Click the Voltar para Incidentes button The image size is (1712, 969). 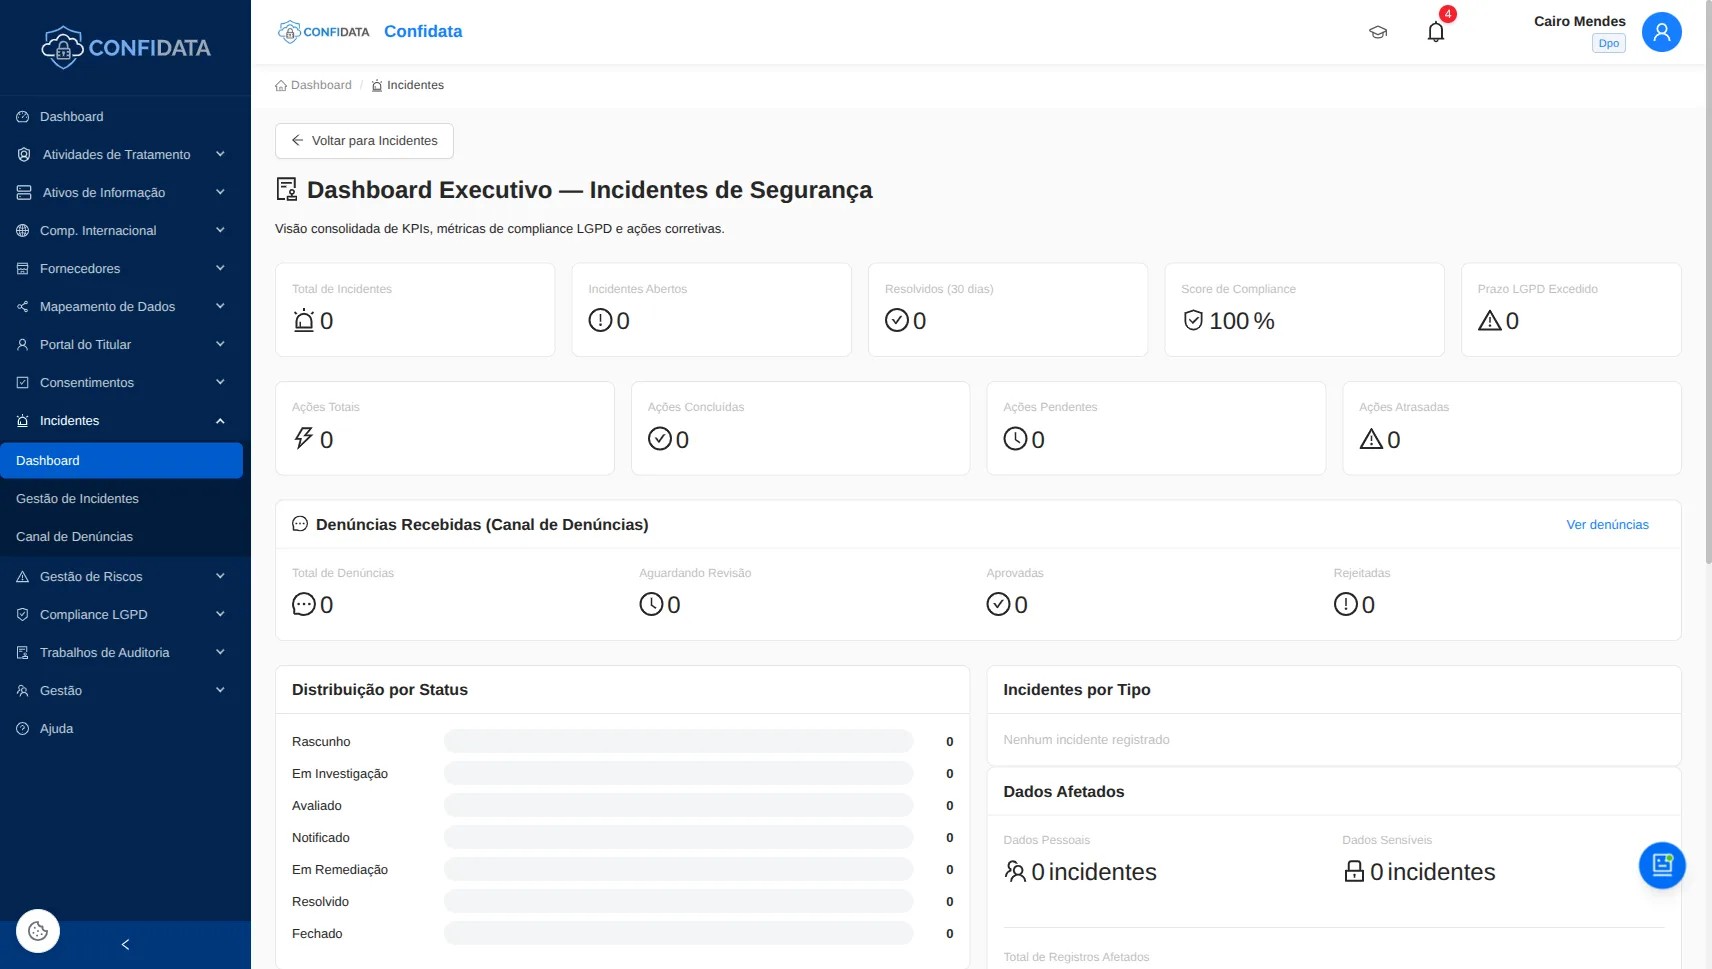click(x=363, y=140)
